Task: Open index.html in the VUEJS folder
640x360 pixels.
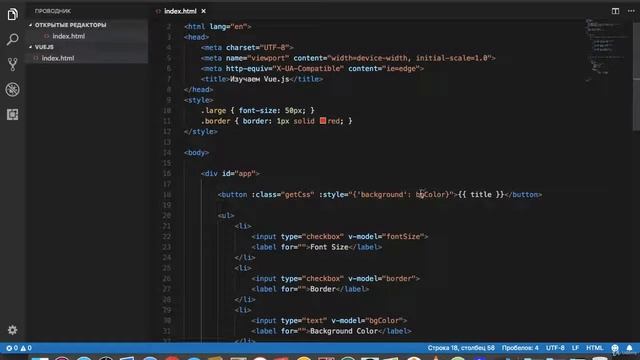Action: tap(58, 58)
